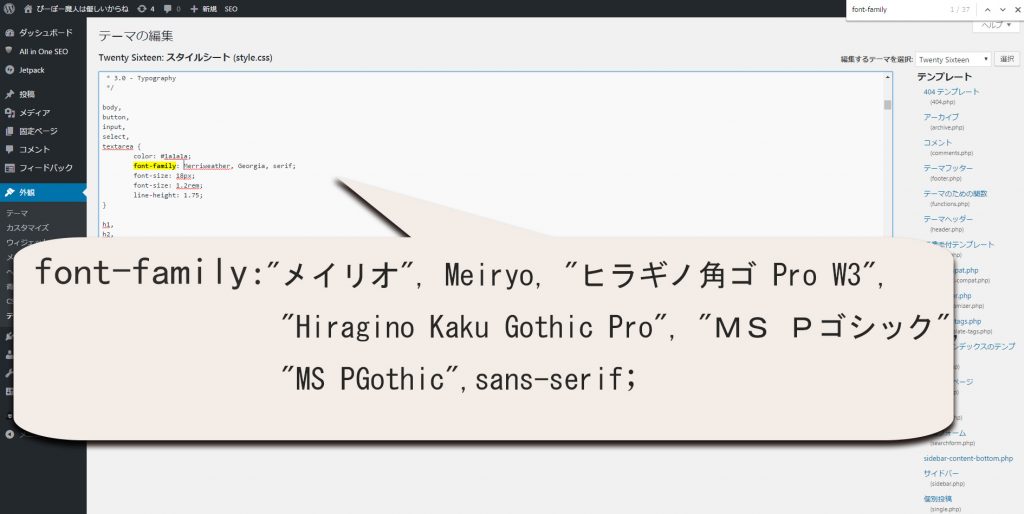Click the All in One SEO shield icon
This screenshot has height=514, width=1024.
point(9,50)
